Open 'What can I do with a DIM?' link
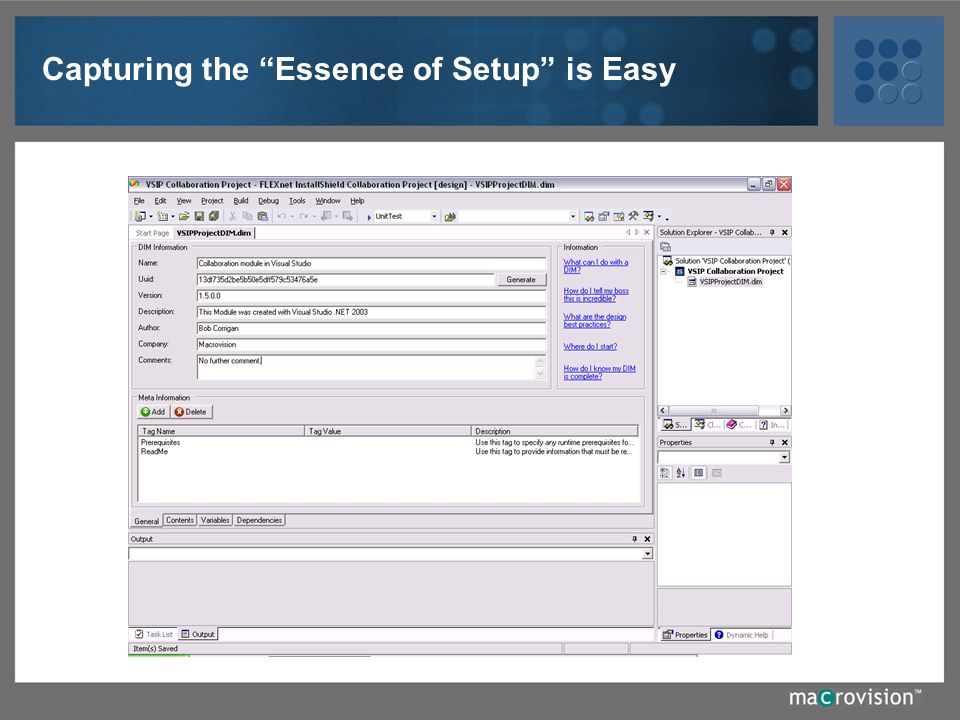 pyautogui.click(x=596, y=266)
